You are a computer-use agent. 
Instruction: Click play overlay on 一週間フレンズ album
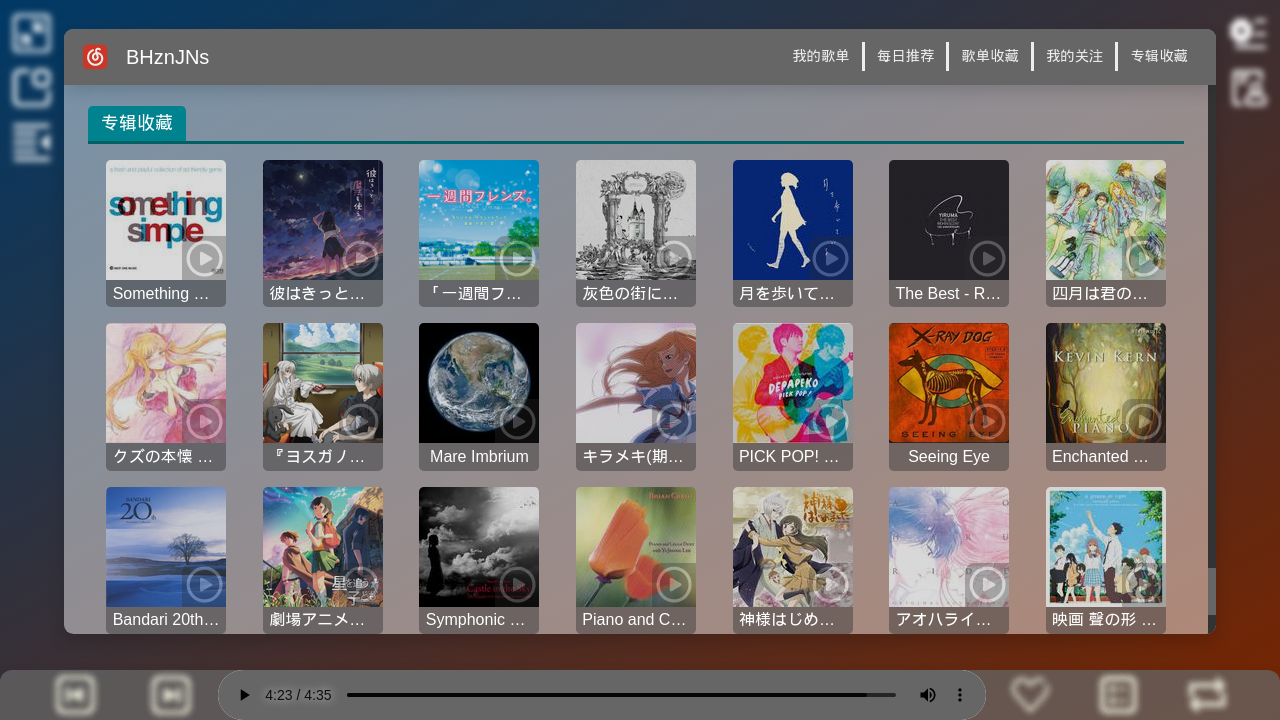(x=517, y=258)
